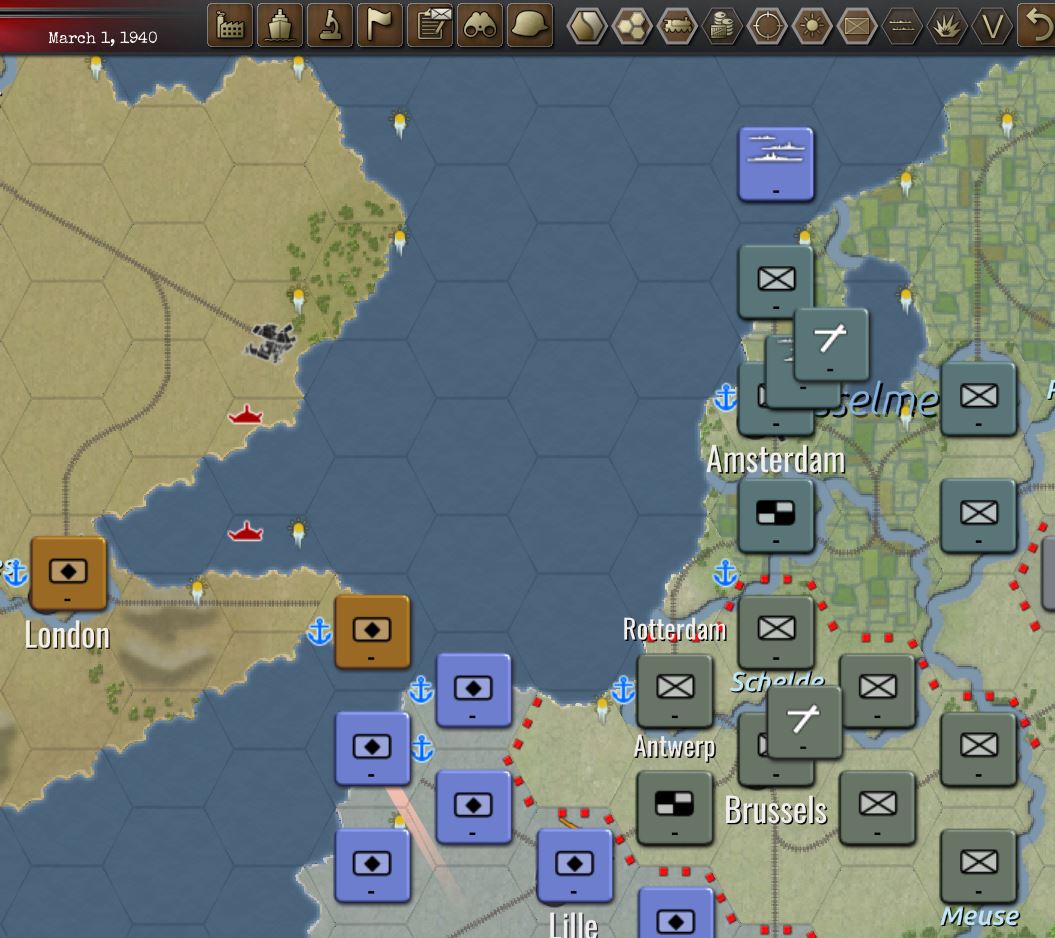The width and height of the screenshot is (1055, 938).
Task: Select the air unit near Amsterdam
Action: click(831, 345)
